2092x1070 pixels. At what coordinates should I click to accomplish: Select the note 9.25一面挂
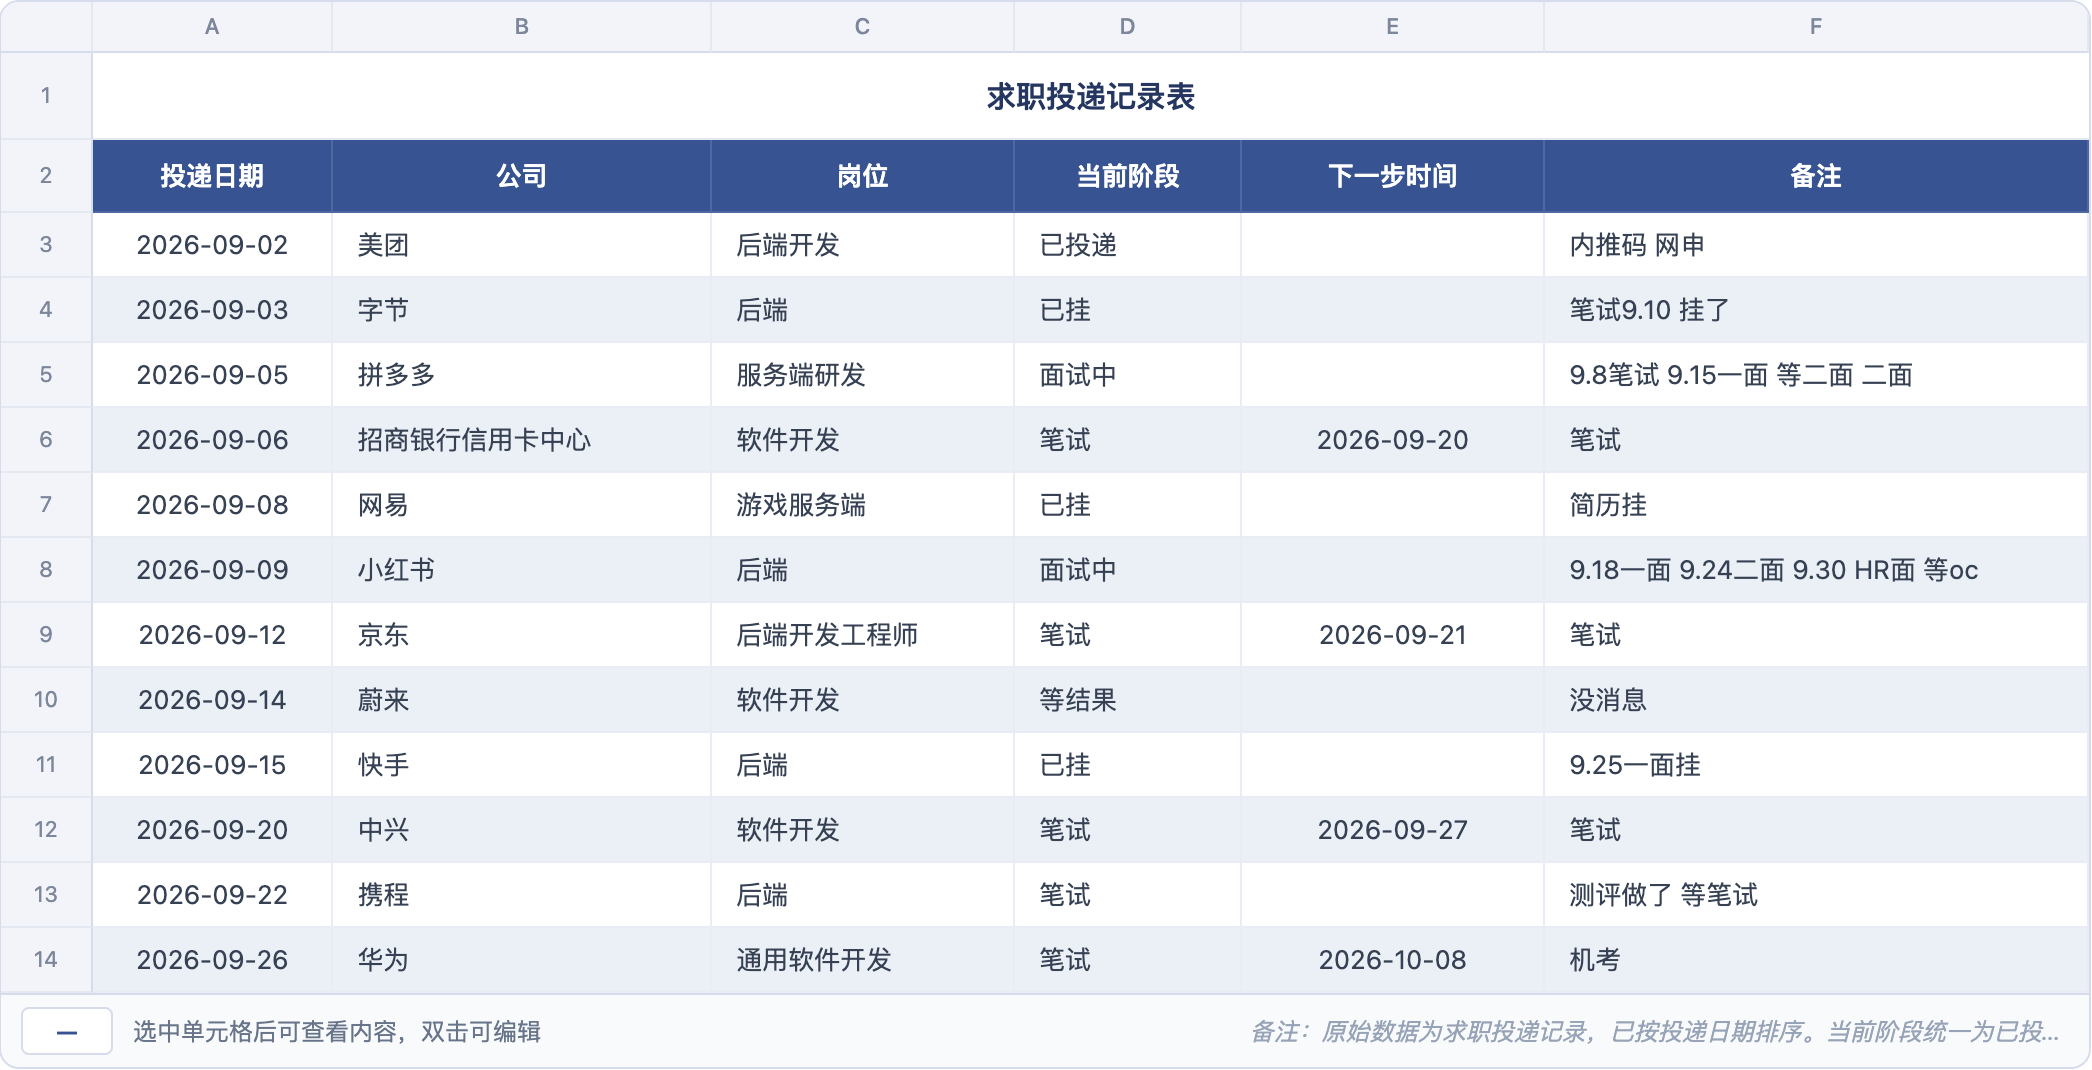pos(1816,765)
